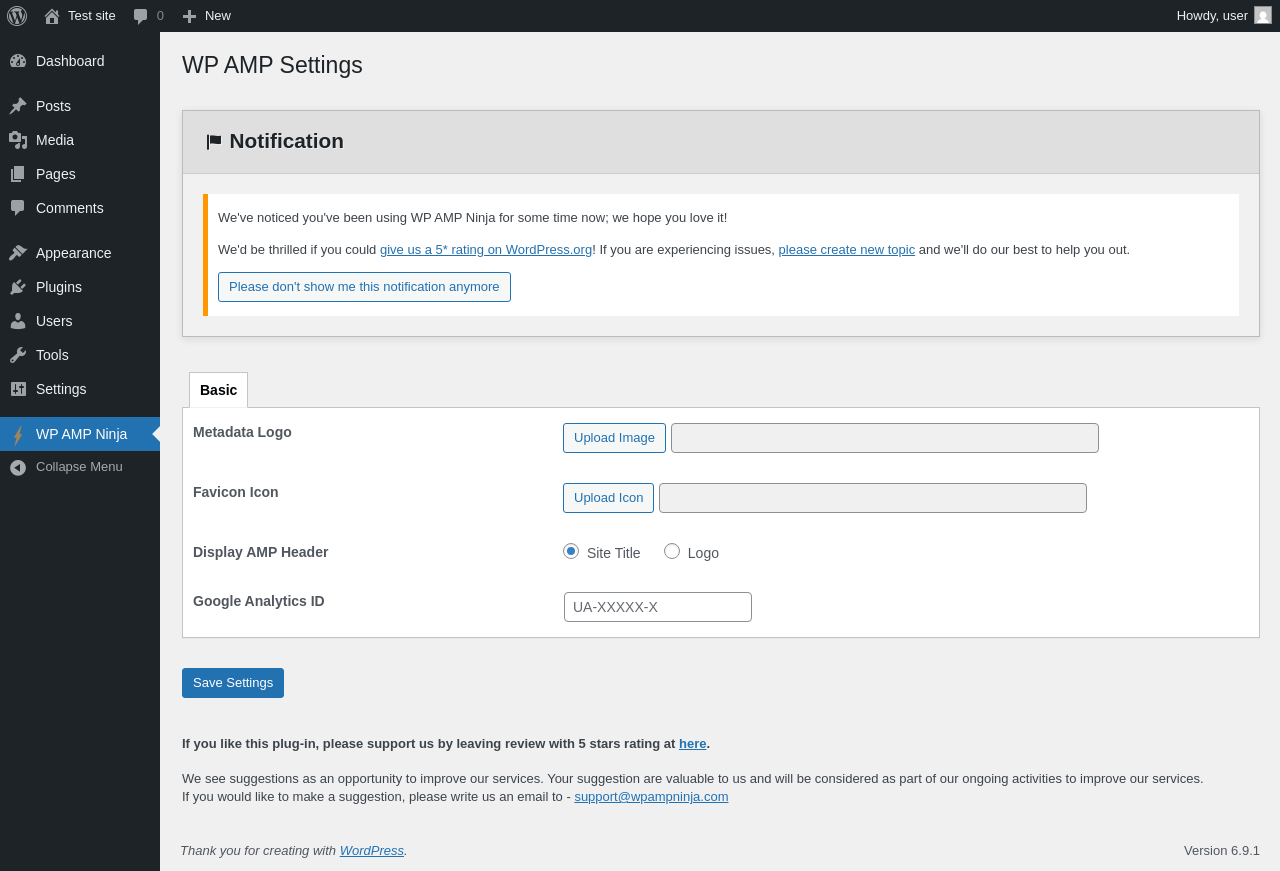1280x871 pixels.
Task: Focus the Google Analytics ID field
Action: 658,607
